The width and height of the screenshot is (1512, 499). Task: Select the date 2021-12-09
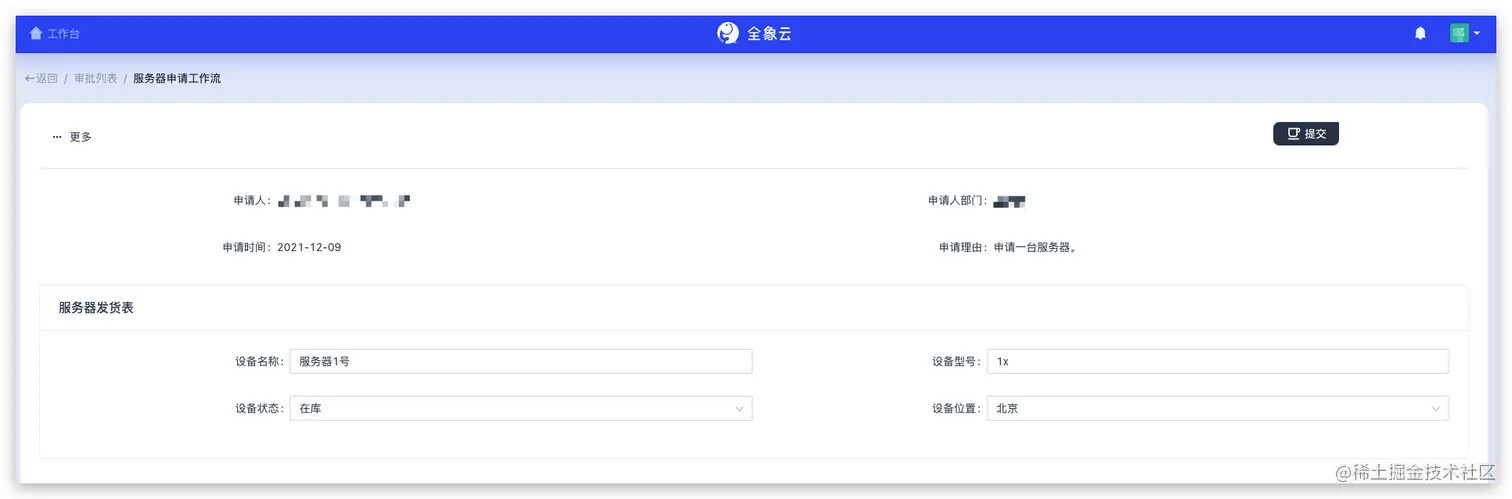pos(309,247)
